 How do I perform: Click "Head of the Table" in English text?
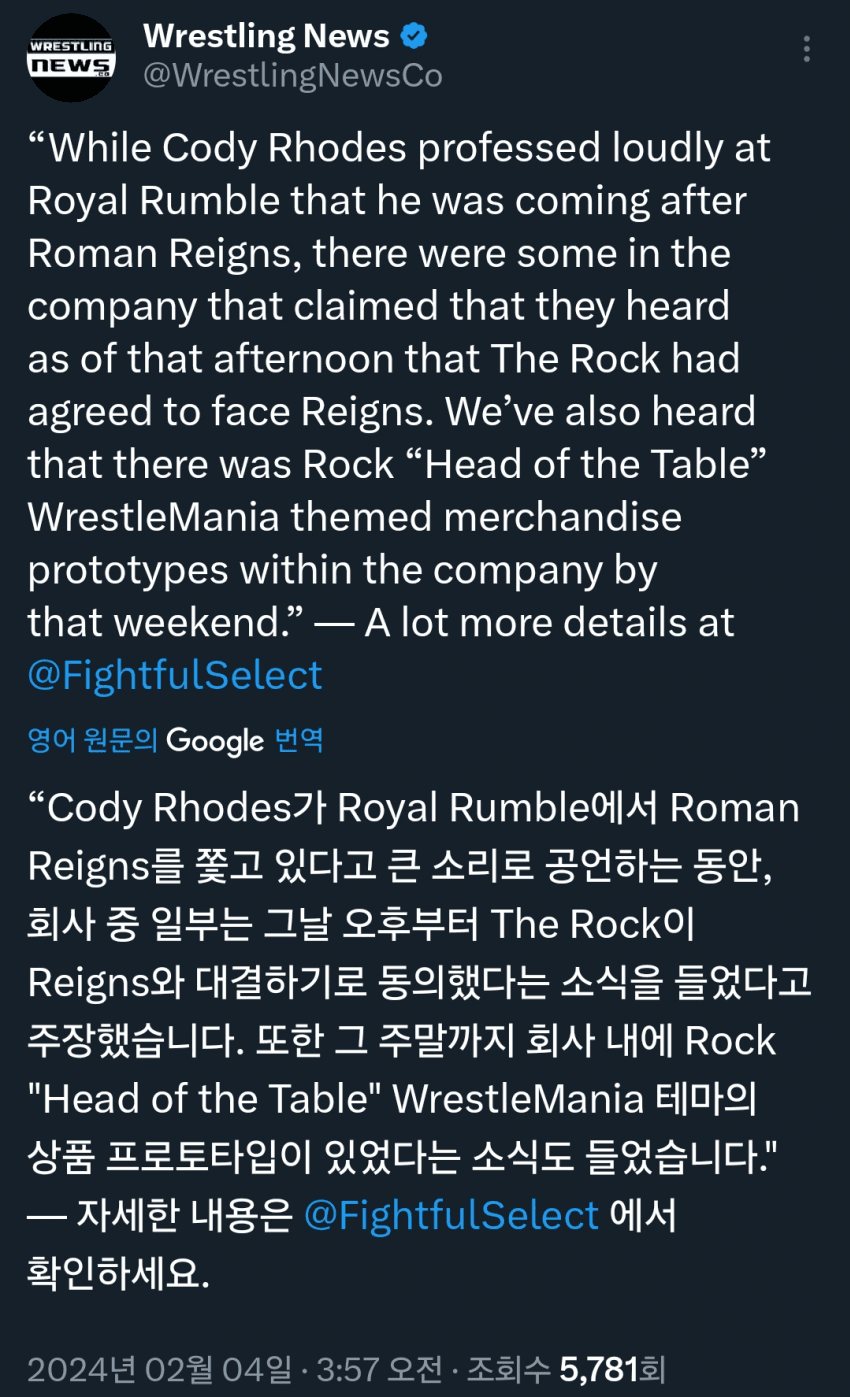click(587, 464)
